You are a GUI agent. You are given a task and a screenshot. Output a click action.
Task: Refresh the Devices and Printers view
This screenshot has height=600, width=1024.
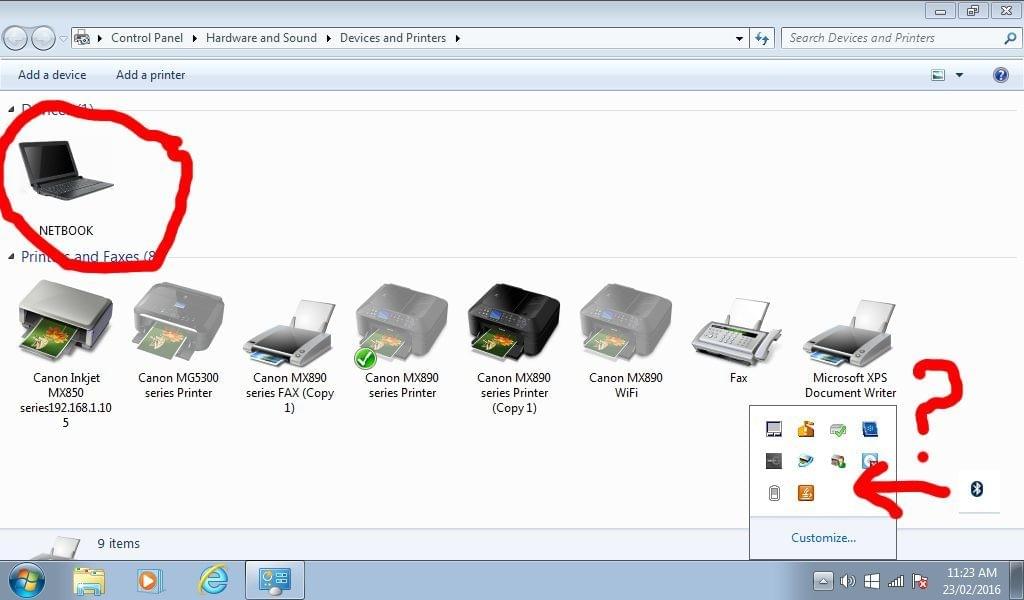coord(761,39)
